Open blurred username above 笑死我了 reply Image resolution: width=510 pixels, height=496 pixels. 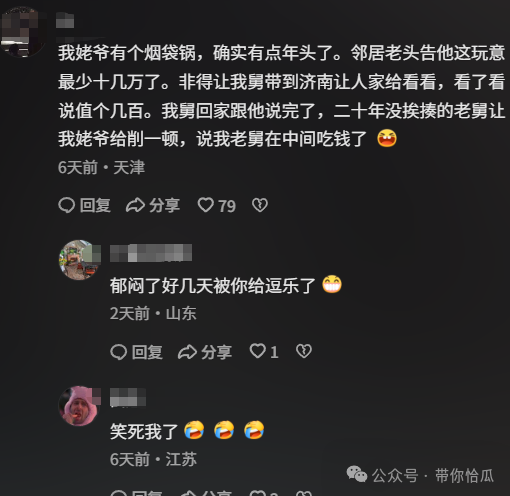click(128, 397)
